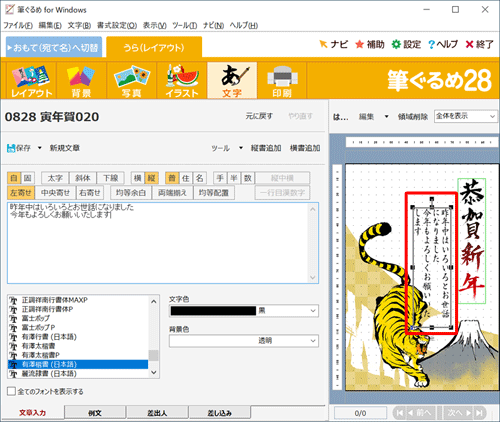
Task: Open the レイアウト layout category icon
Action: [31, 81]
